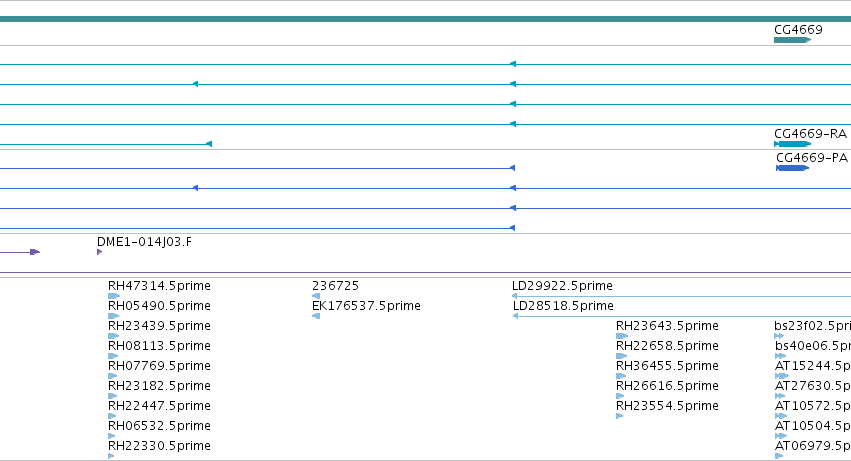This screenshot has height=461, width=851.
Task: Click the 236725 feature arrow
Action: coord(316,296)
